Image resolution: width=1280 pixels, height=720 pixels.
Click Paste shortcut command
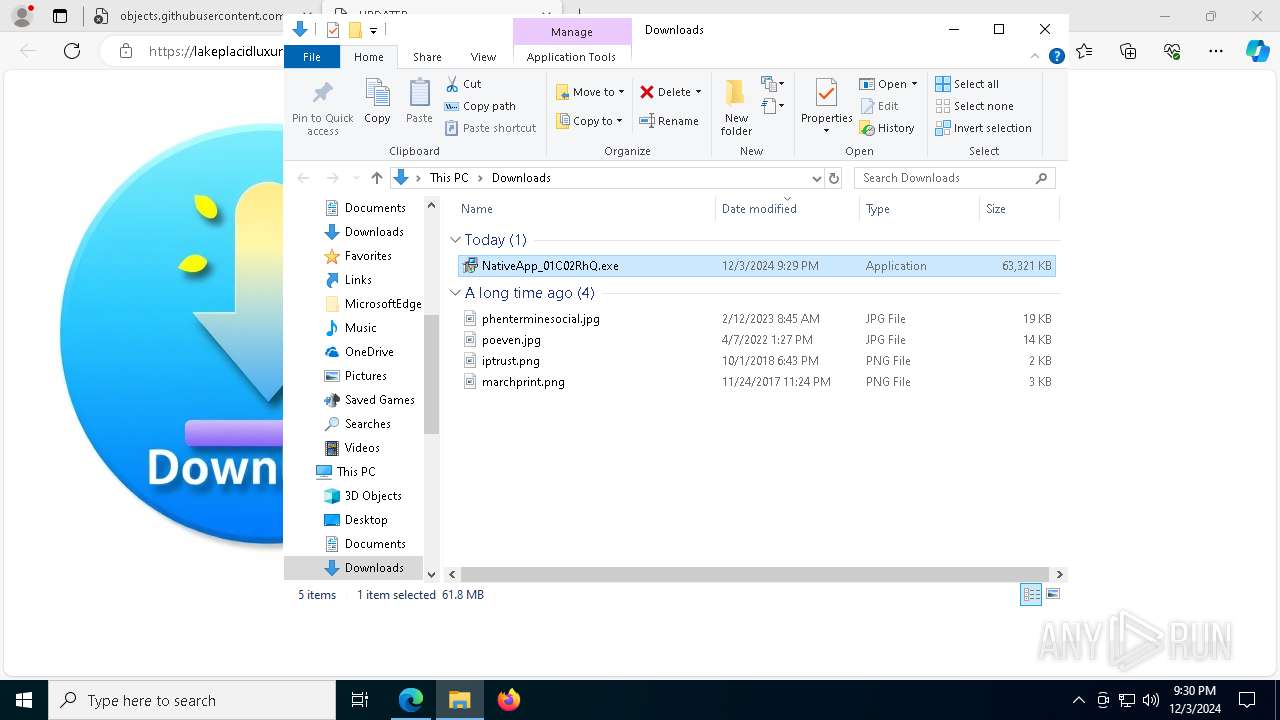click(490, 128)
